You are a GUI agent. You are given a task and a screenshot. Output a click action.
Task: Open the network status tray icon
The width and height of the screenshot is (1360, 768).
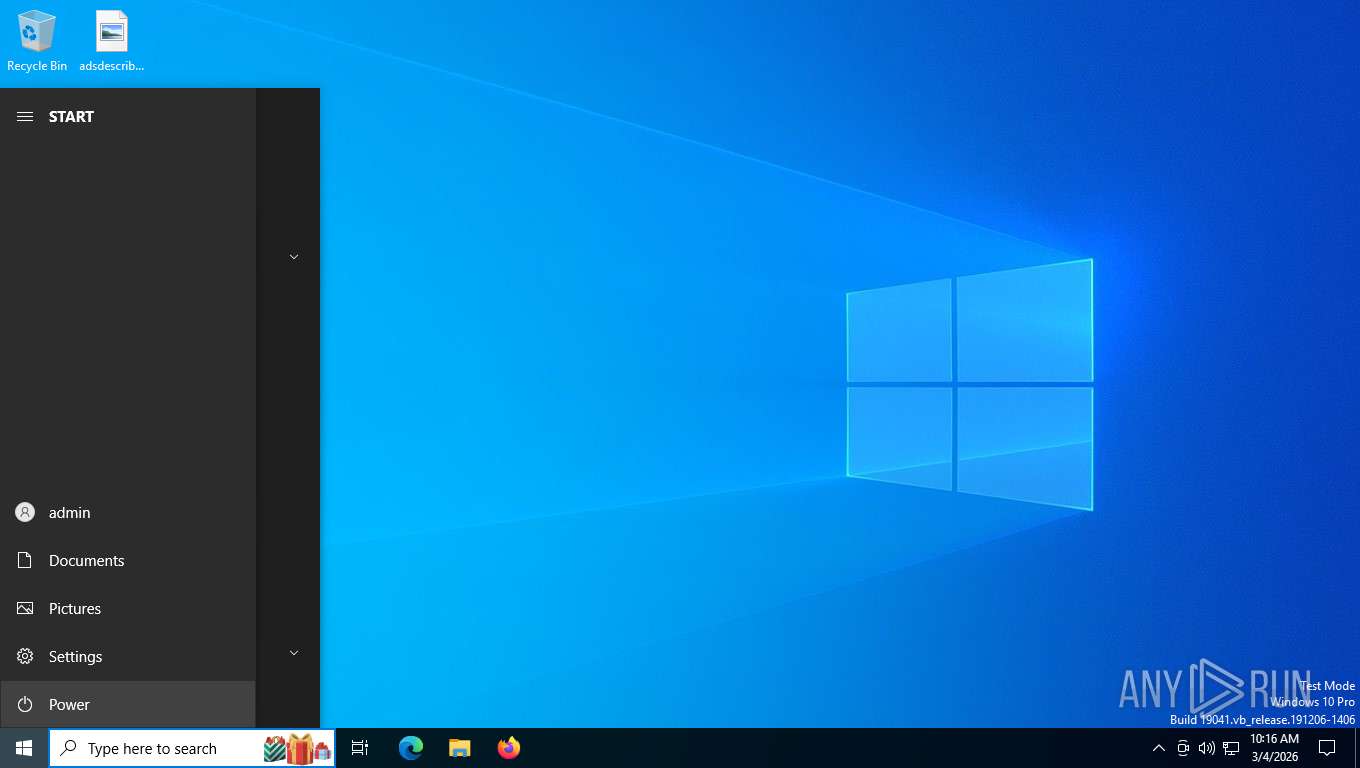pyautogui.click(x=1231, y=748)
